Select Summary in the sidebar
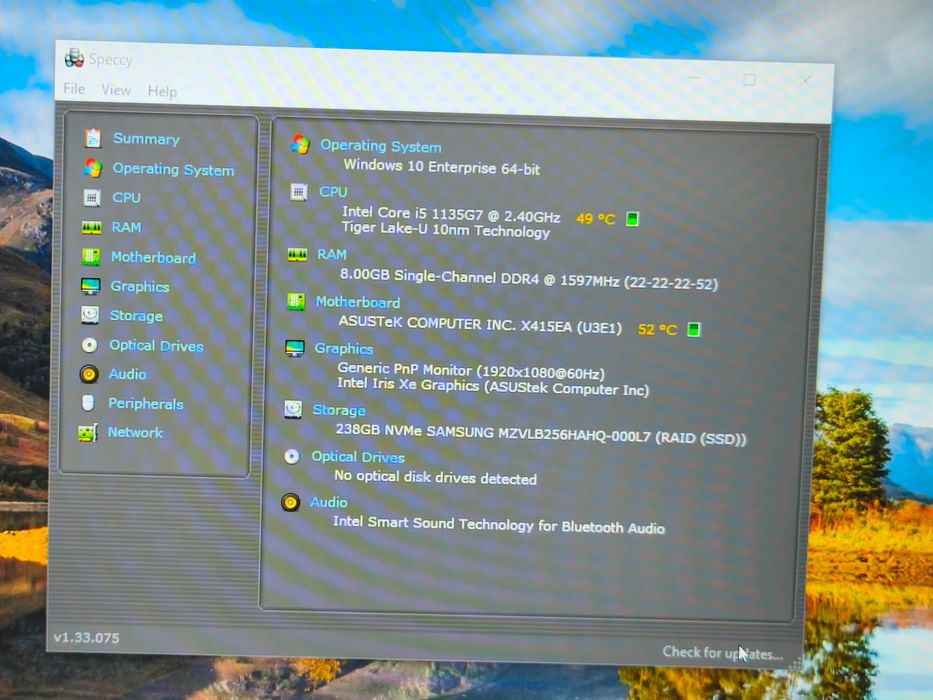Screen dimensions: 933x700 146,139
